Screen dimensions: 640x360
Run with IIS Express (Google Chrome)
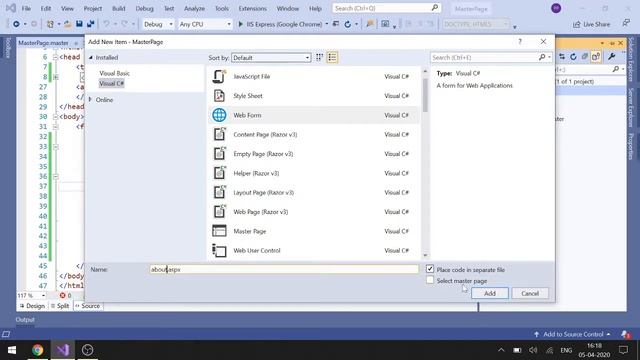tap(280, 24)
